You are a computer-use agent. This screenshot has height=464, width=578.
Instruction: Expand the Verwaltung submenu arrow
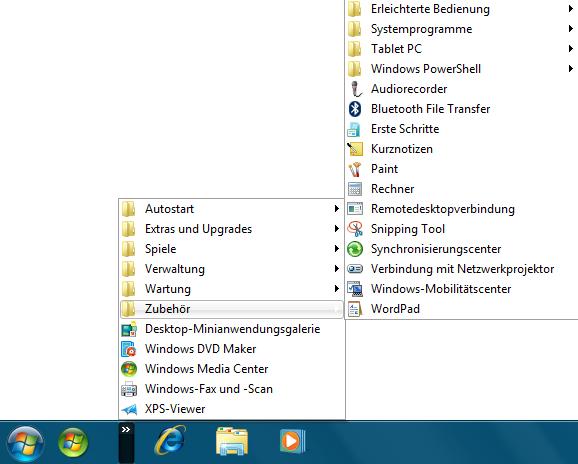336,269
